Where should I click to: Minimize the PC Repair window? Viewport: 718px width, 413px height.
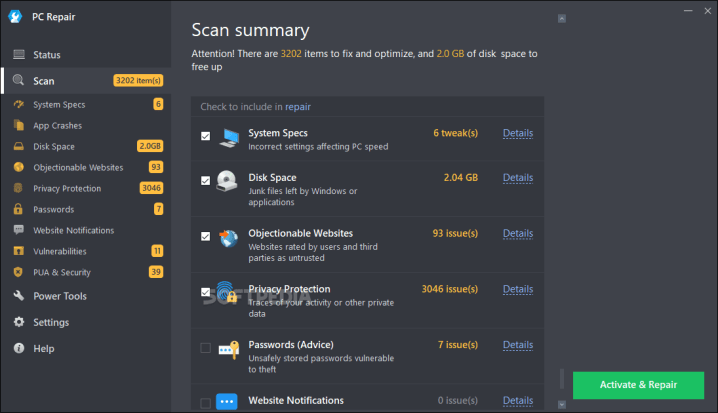click(688, 11)
